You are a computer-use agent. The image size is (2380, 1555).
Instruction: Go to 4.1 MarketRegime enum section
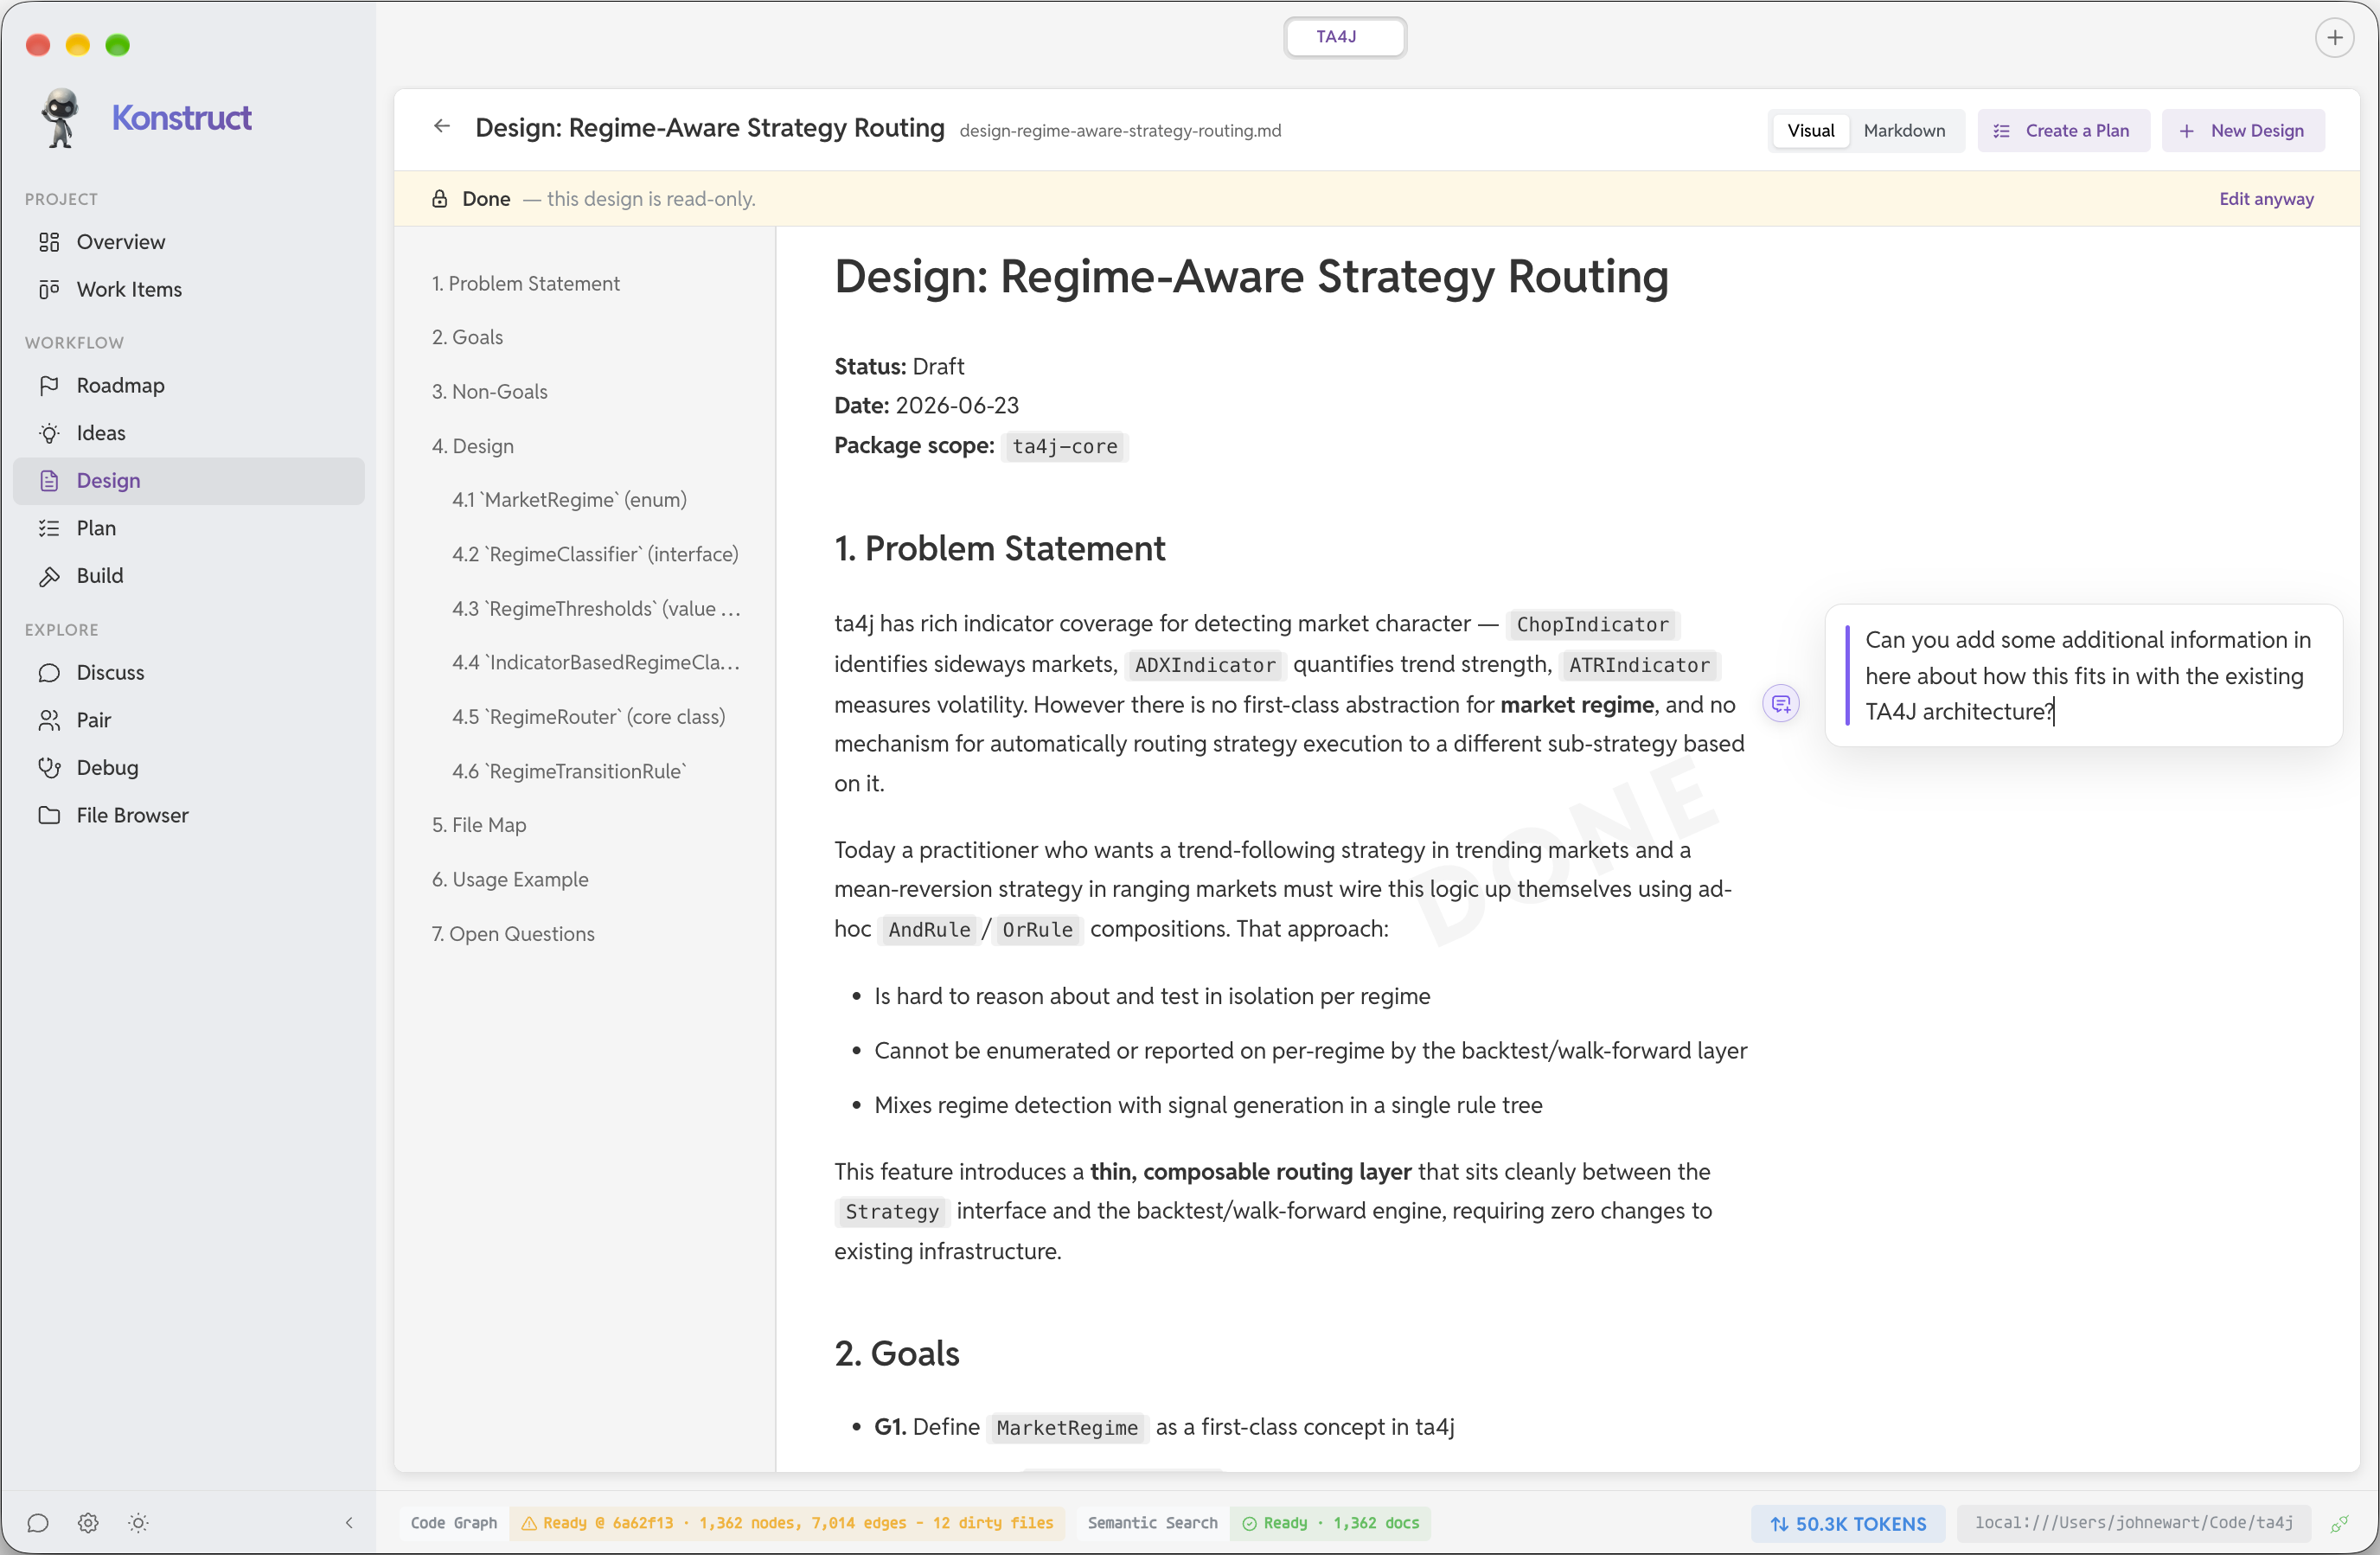[x=569, y=499]
